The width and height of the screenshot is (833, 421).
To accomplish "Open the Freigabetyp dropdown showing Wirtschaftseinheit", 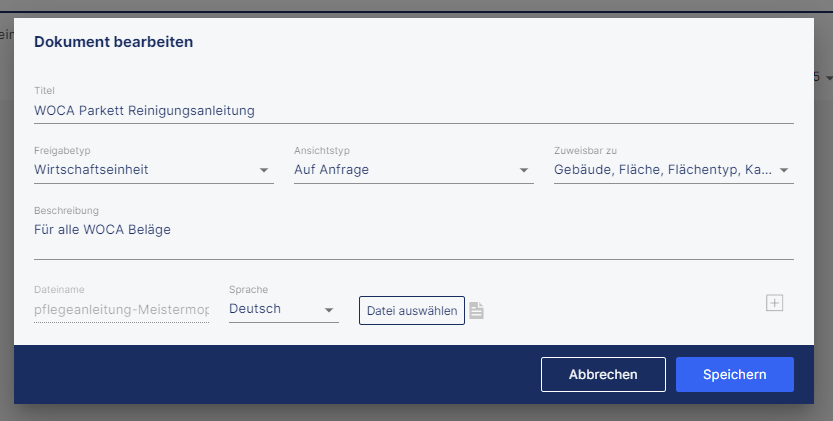I will pos(154,170).
